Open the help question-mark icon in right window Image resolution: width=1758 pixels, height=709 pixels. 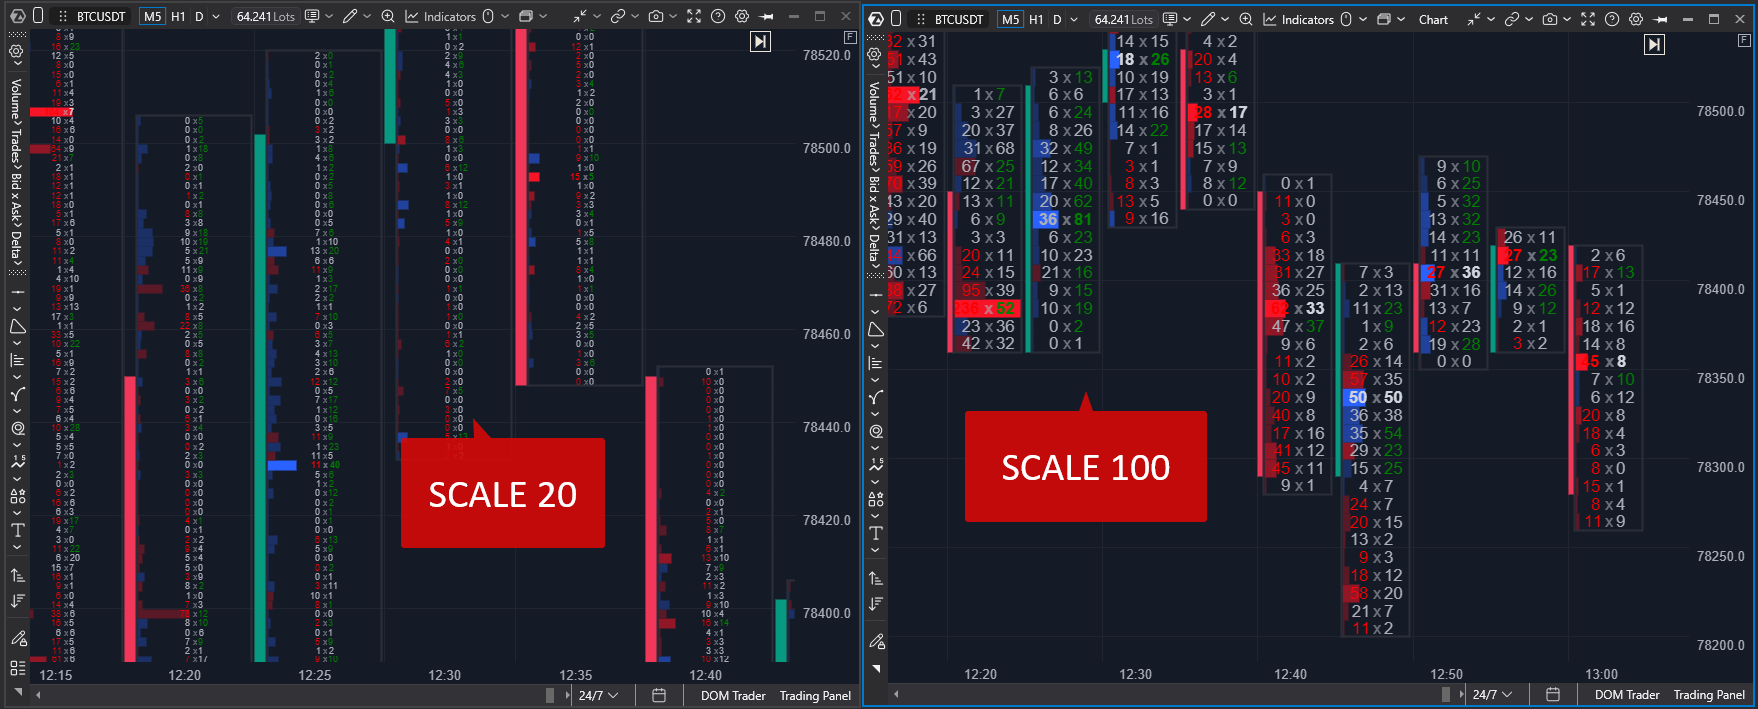[x=1612, y=19]
